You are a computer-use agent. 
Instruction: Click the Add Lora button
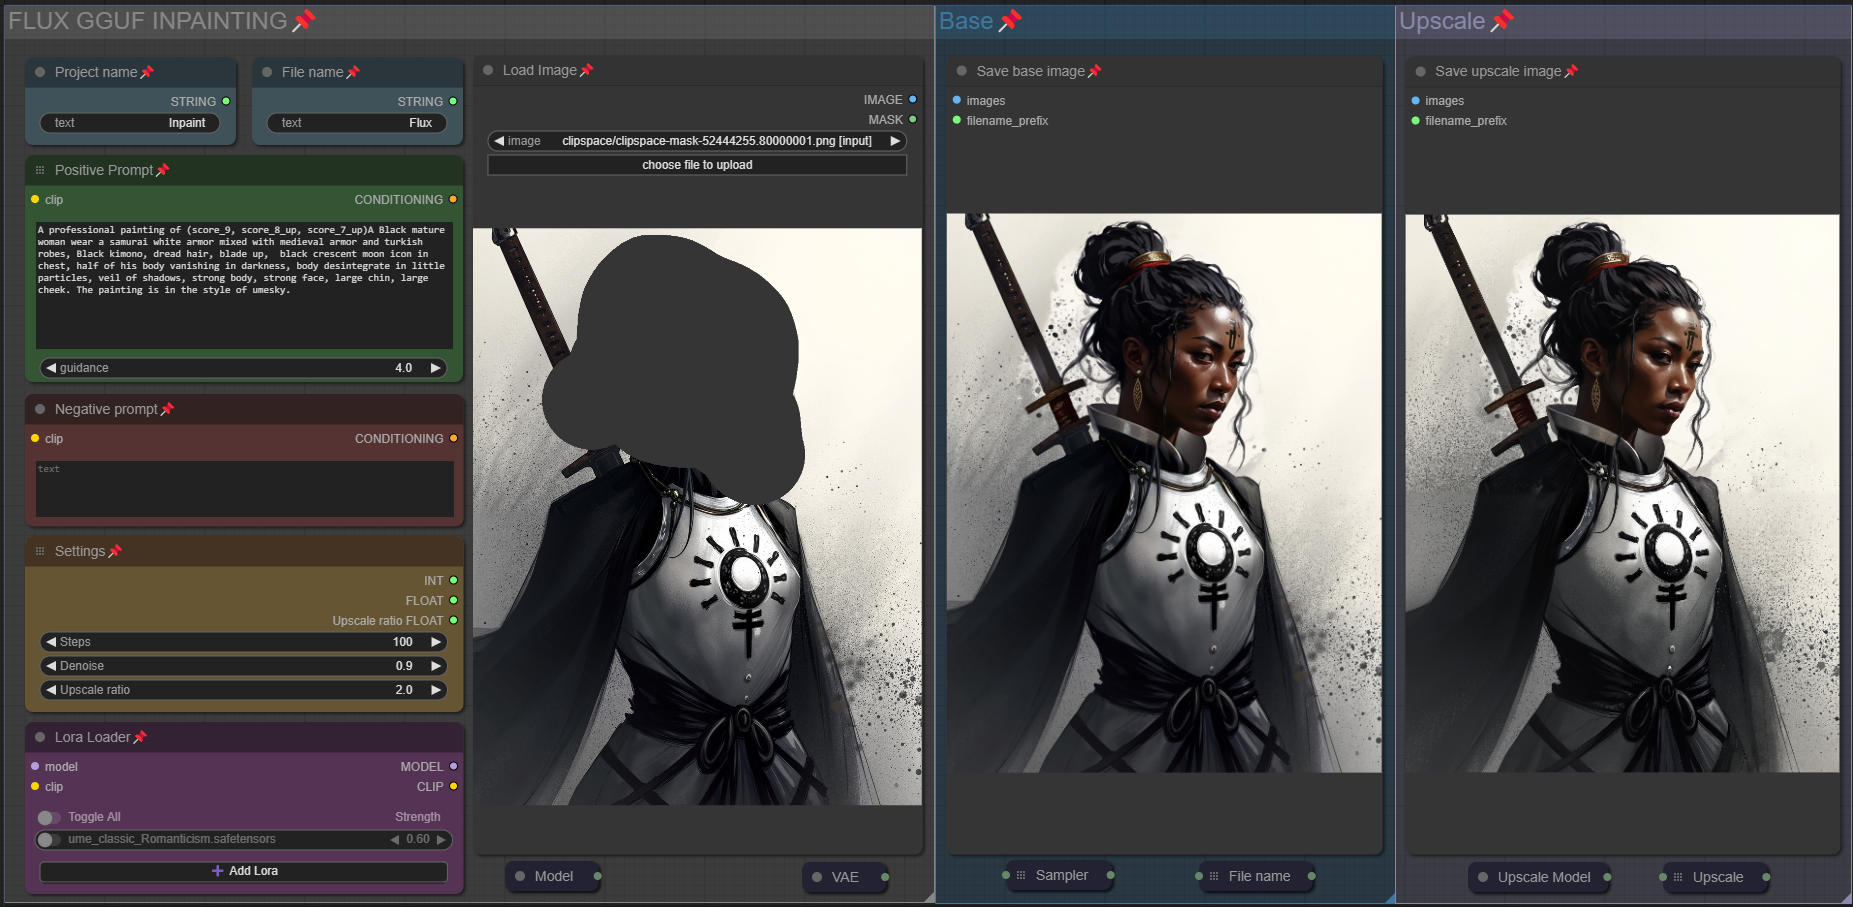click(244, 871)
